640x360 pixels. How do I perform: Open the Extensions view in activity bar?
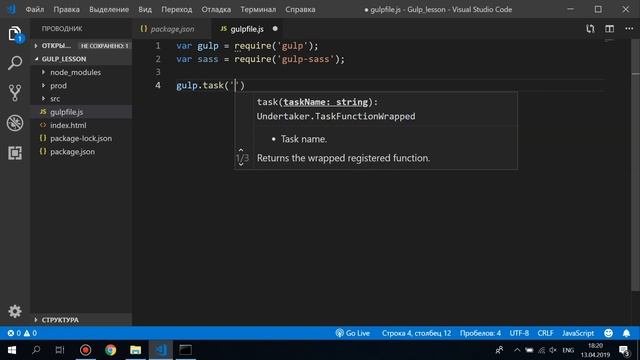coord(15,153)
